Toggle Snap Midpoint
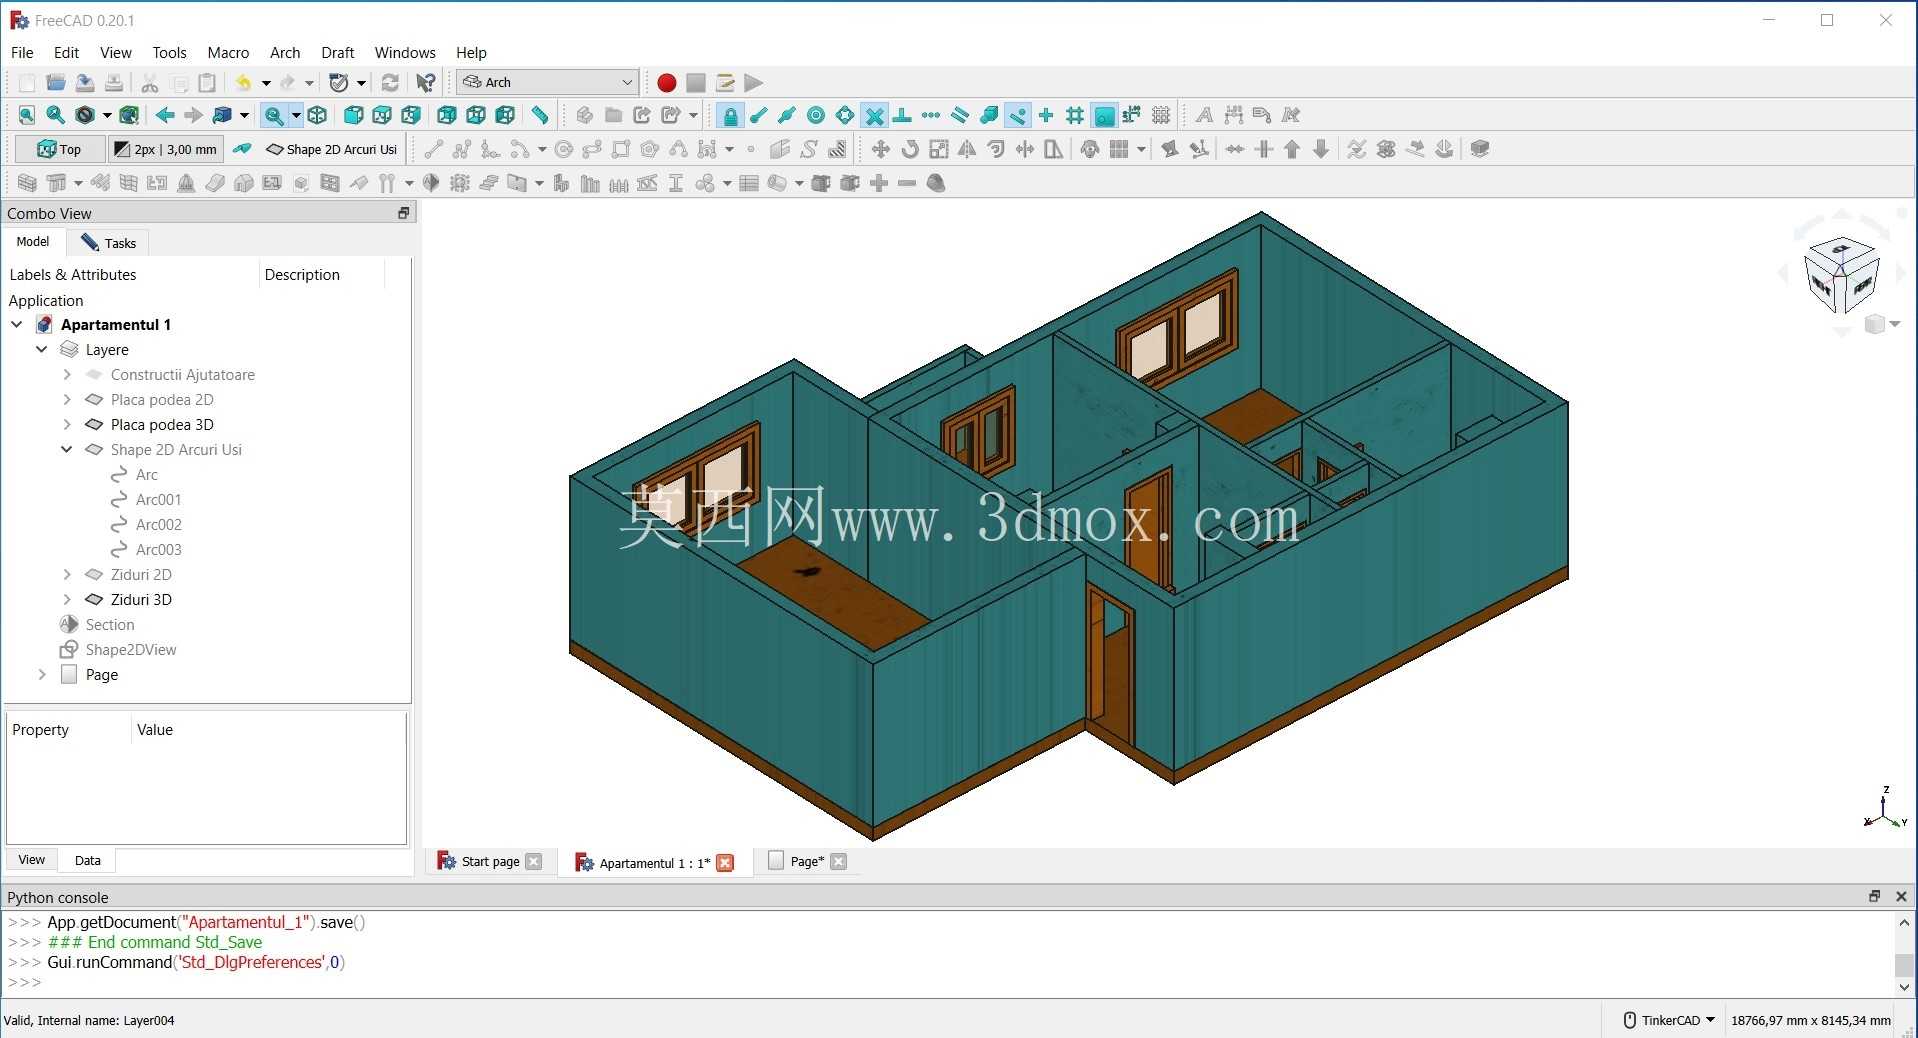Screen dimensions: 1918x1038 [x=787, y=115]
